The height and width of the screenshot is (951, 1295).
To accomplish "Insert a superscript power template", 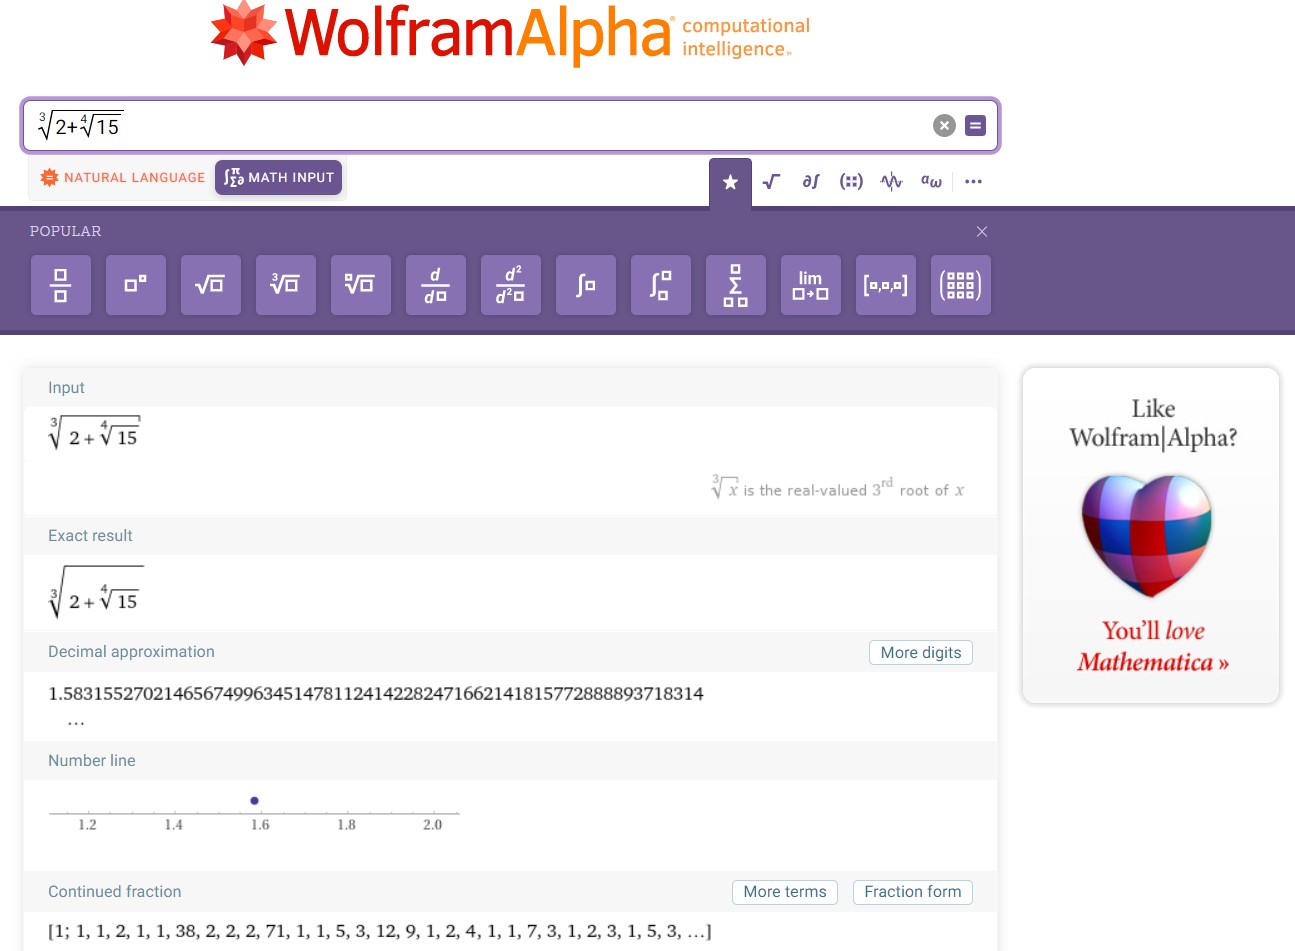I will pos(136,285).
